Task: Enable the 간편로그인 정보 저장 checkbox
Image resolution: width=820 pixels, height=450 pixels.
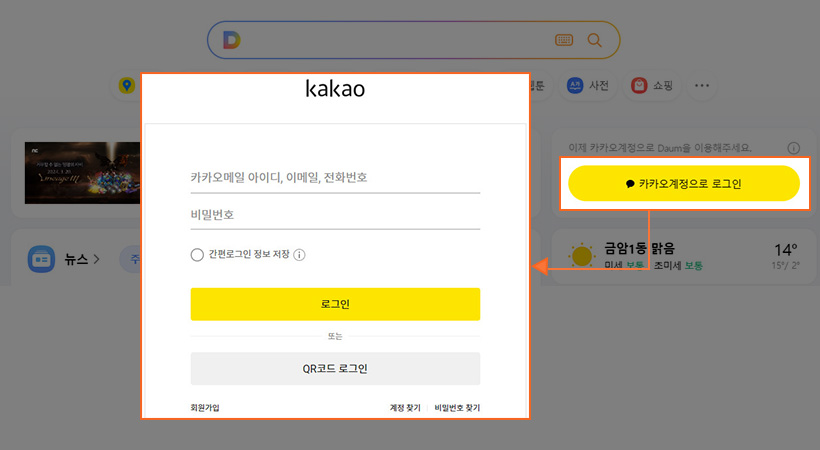Action: pyautogui.click(x=197, y=255)
